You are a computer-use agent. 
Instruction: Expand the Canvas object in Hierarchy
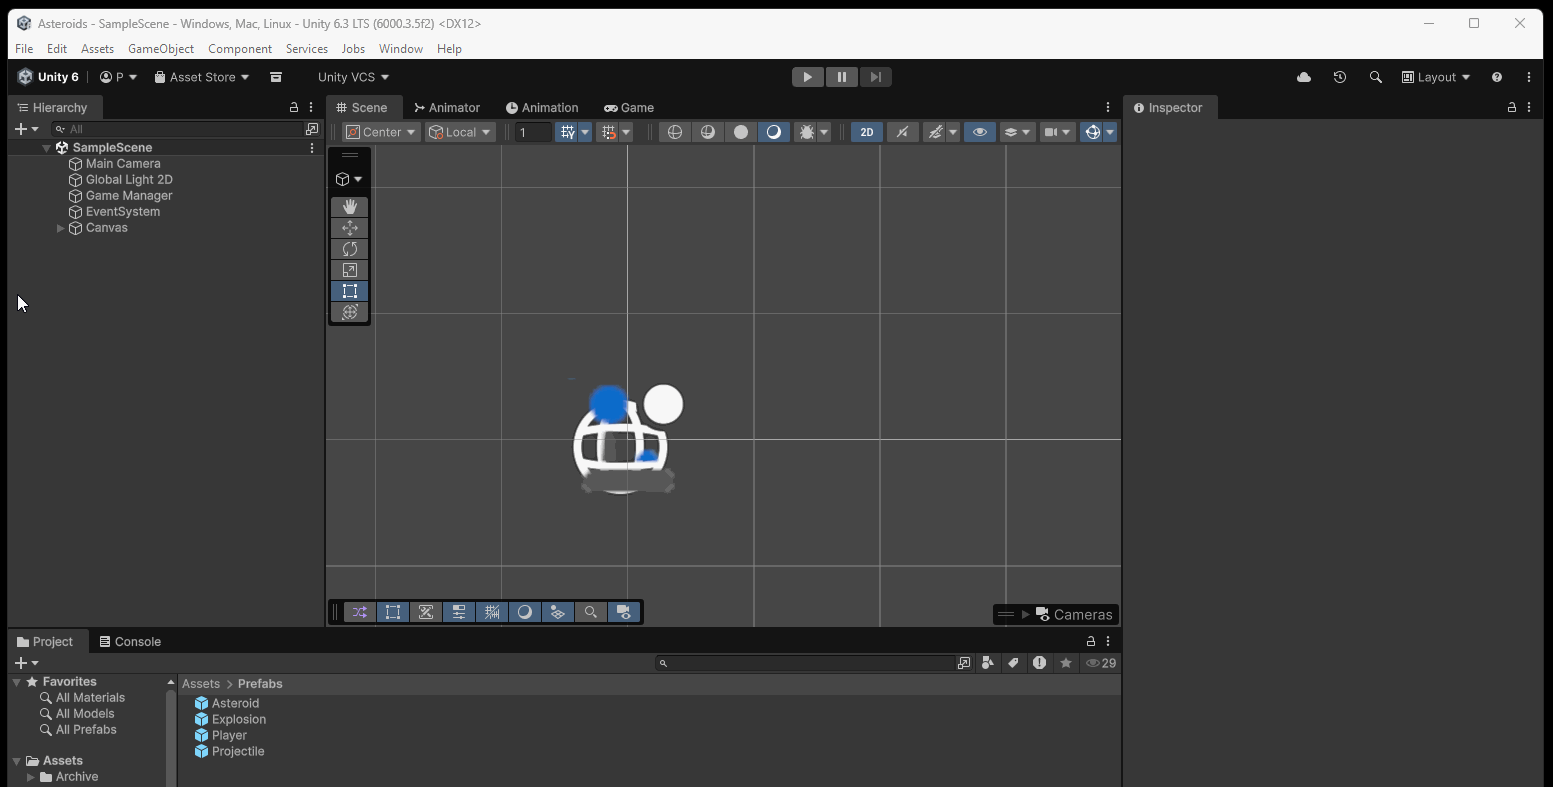click(61, 228)
